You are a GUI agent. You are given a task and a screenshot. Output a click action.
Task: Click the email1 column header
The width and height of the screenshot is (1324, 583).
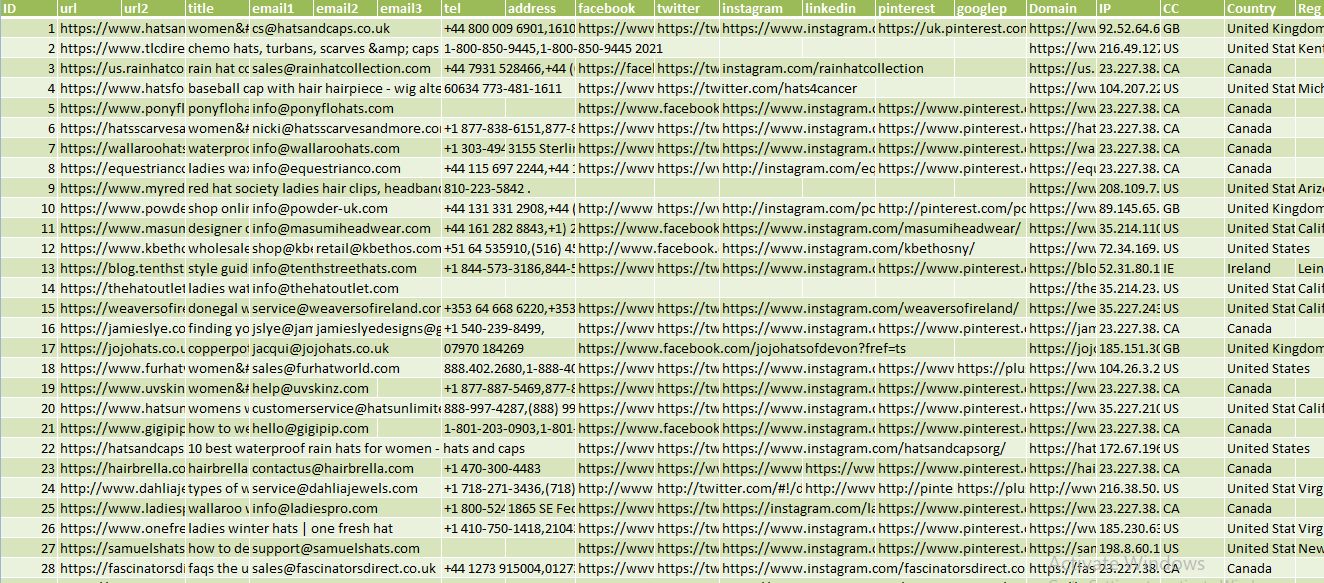coord(282,8)
